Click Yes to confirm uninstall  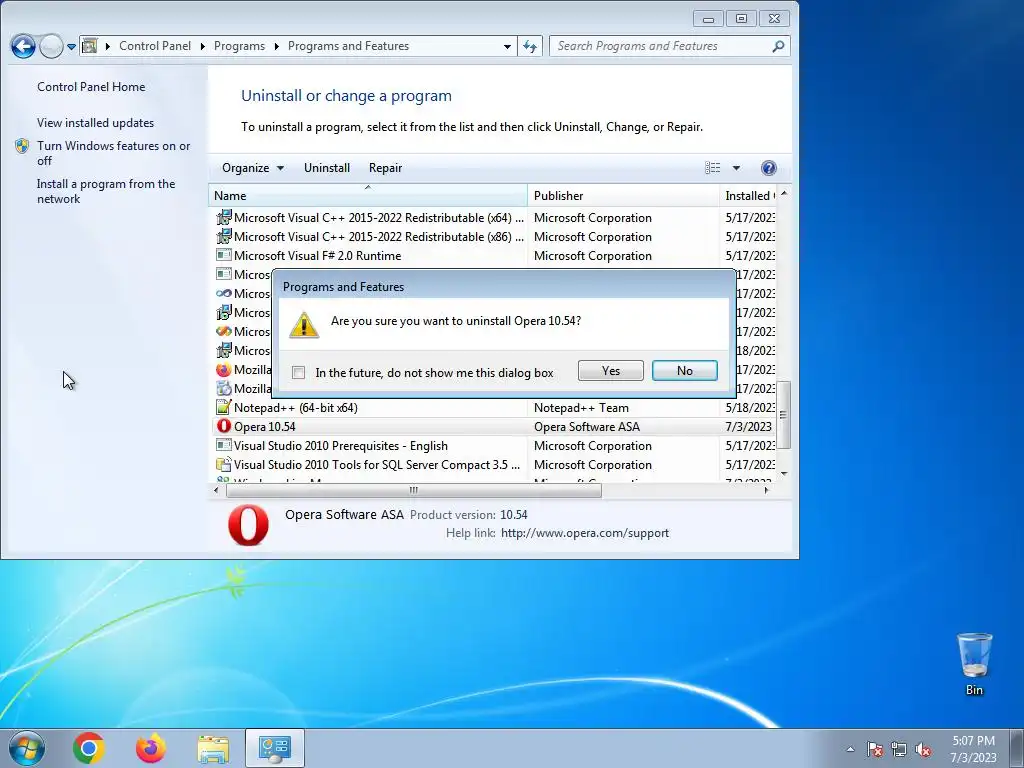coord(611,370)
